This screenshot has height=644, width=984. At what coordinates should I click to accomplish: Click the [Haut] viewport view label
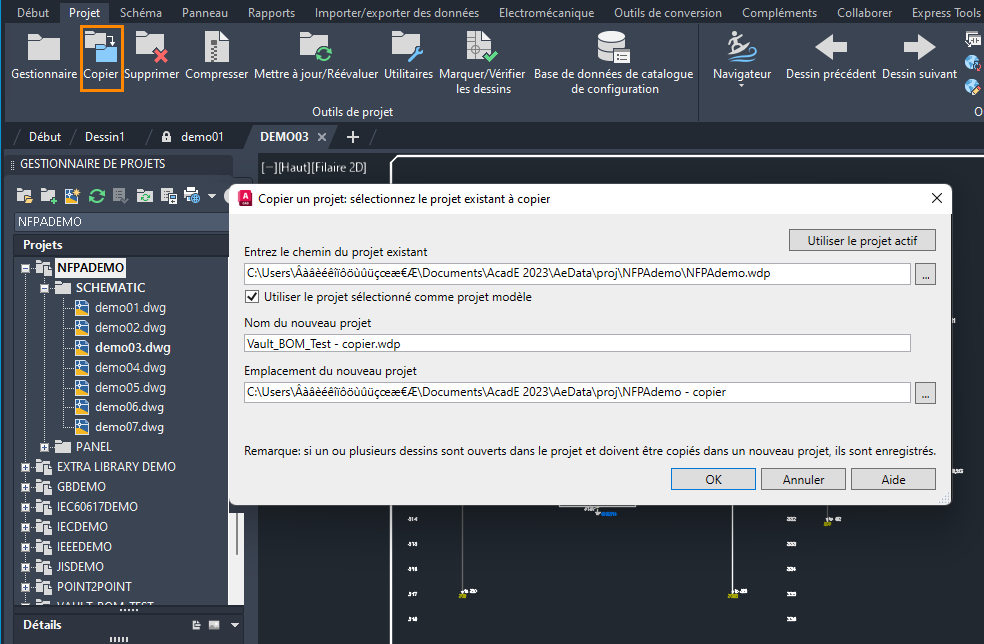(x=294, y=168)
